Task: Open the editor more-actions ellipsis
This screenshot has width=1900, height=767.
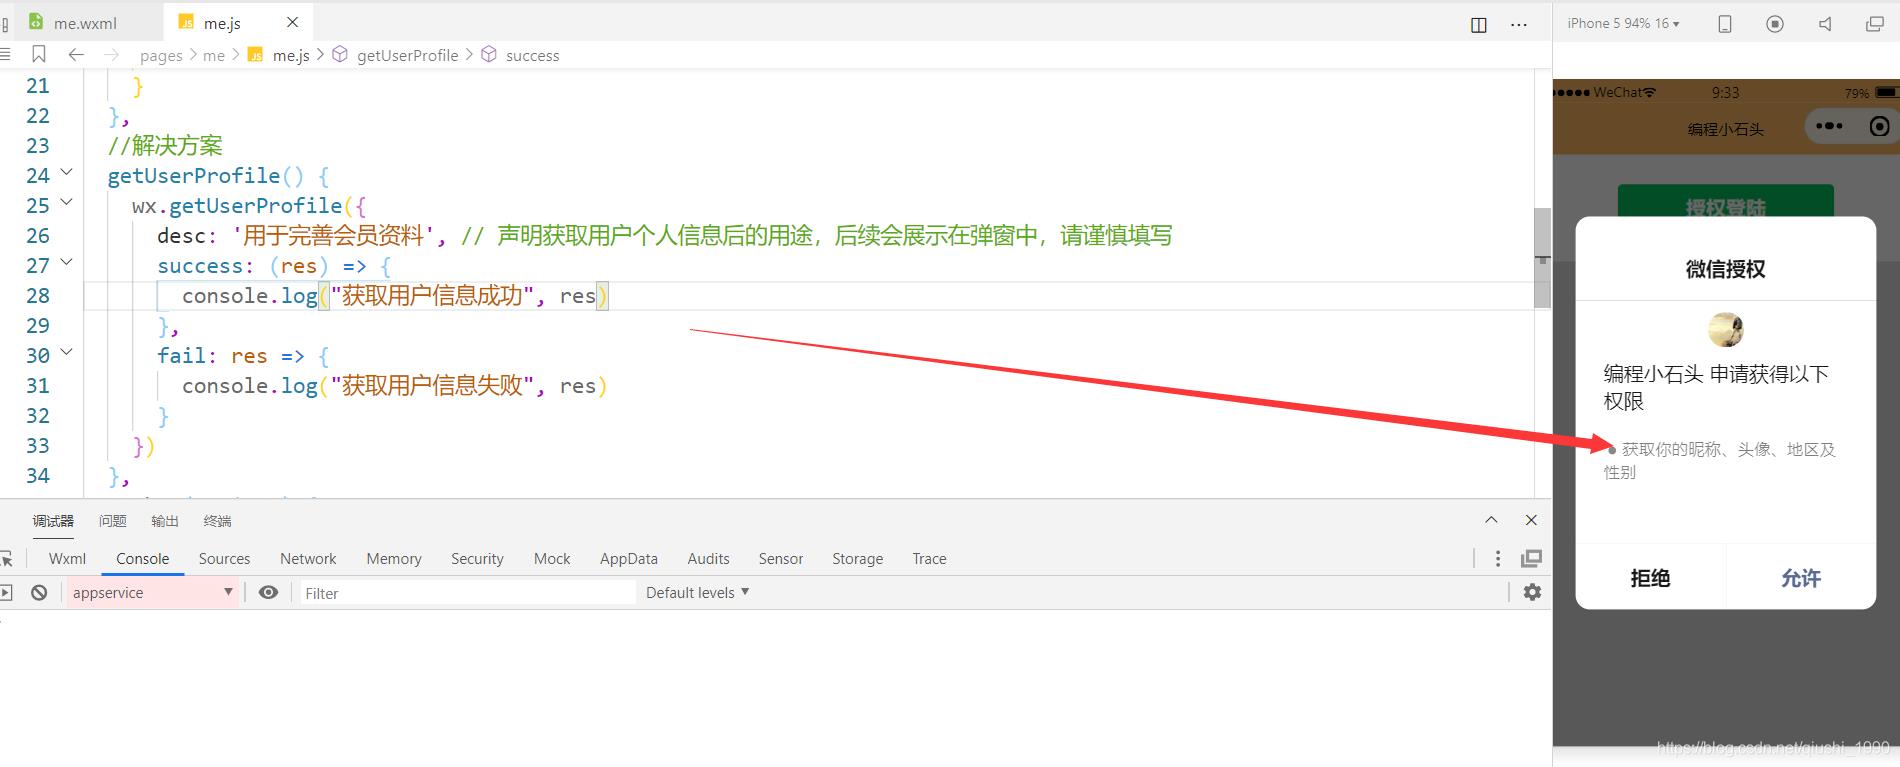Action: 1518,25
